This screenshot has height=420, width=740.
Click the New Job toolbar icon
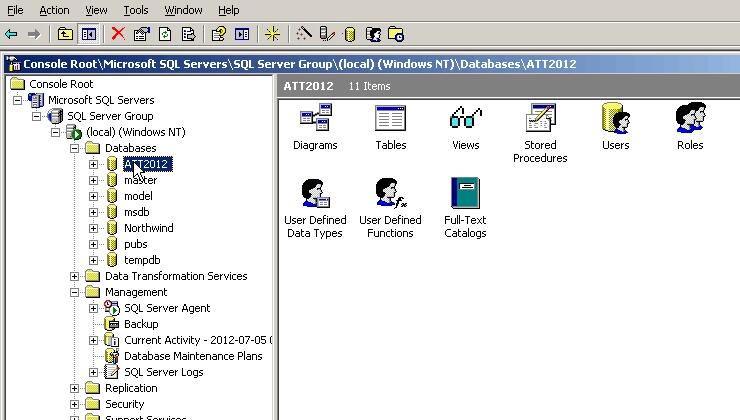395,34
